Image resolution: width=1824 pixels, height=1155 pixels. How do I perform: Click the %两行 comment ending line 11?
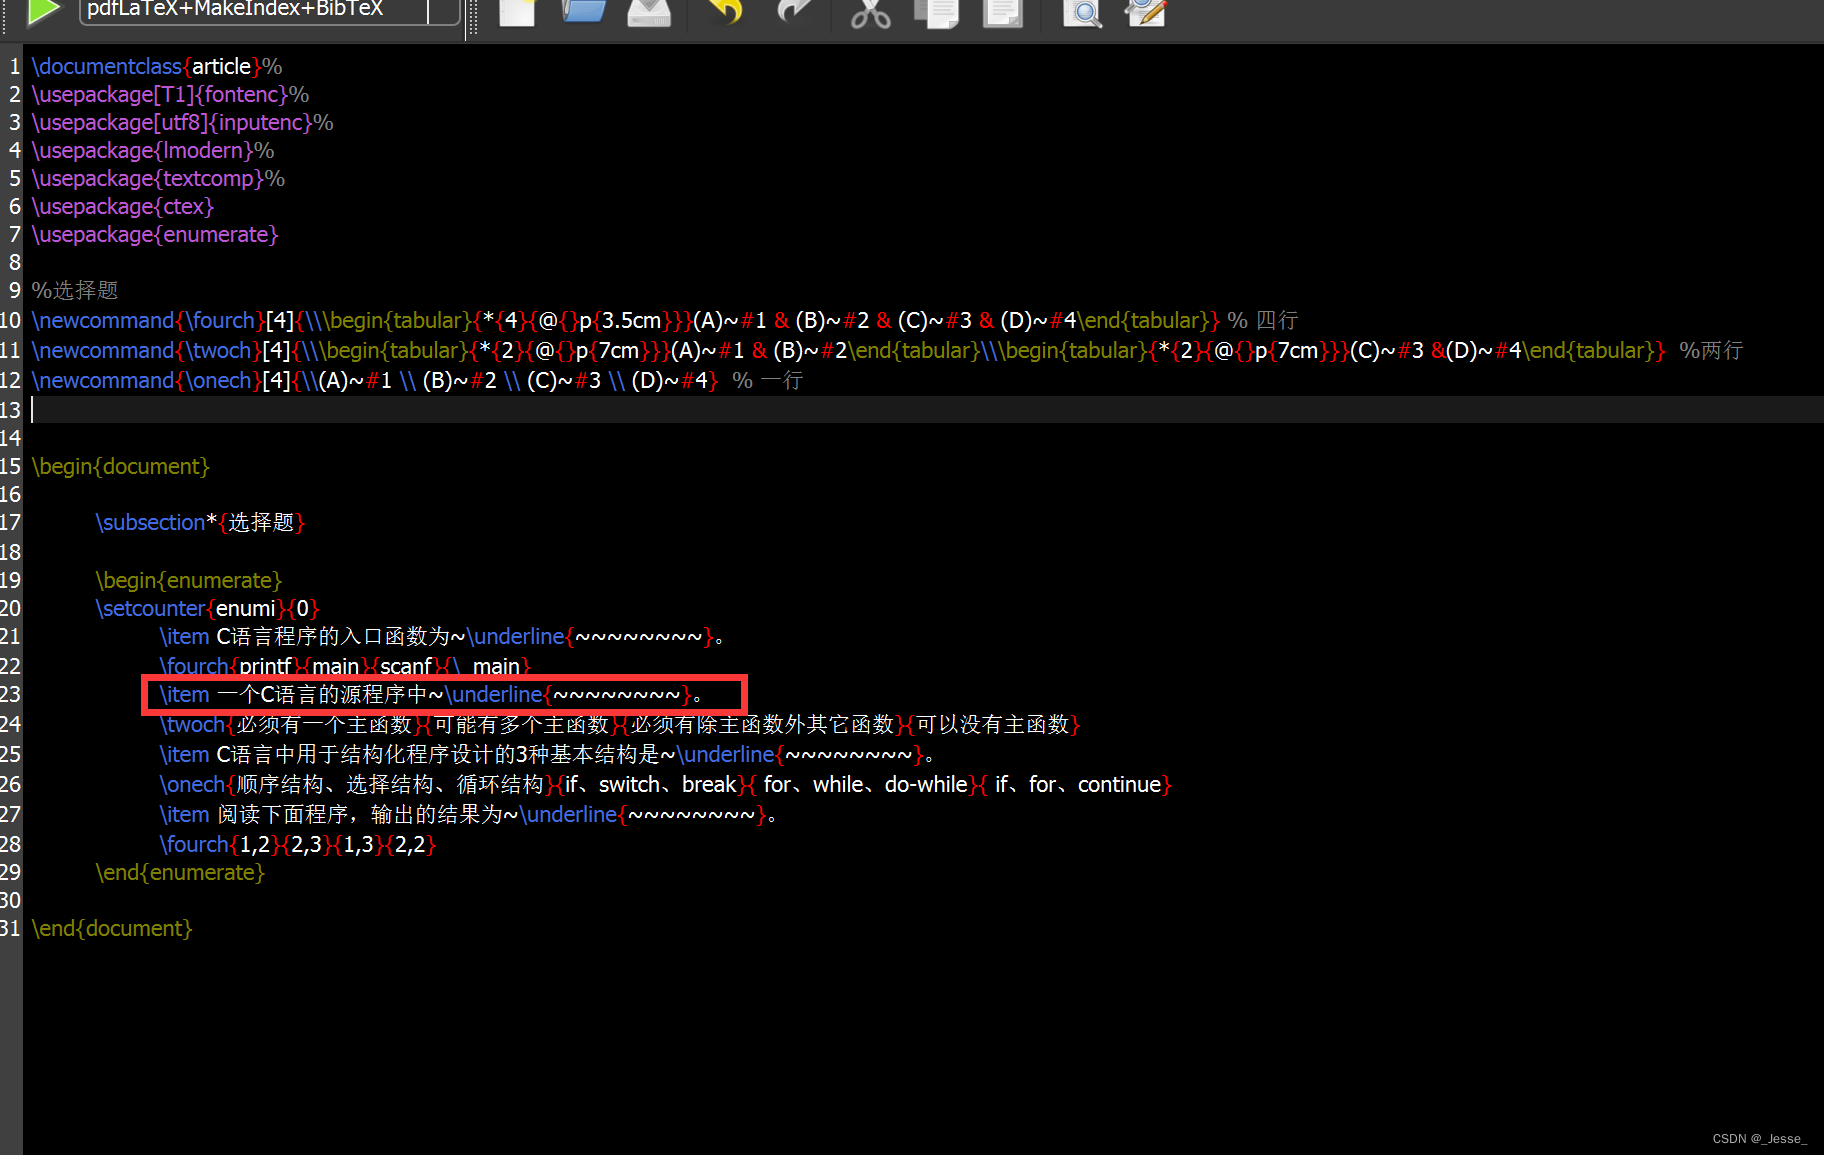(1711, 350)
